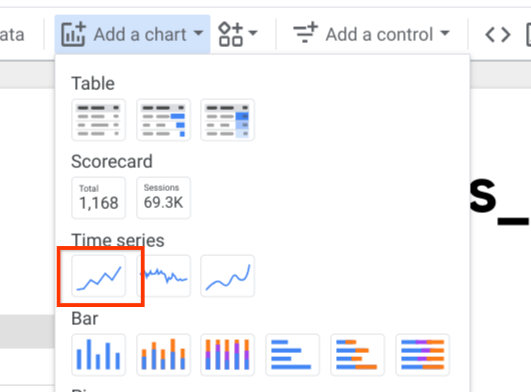Add the Total 1,168 scorecard
This screenshot has height=392, width=531.
pos(99,198)
